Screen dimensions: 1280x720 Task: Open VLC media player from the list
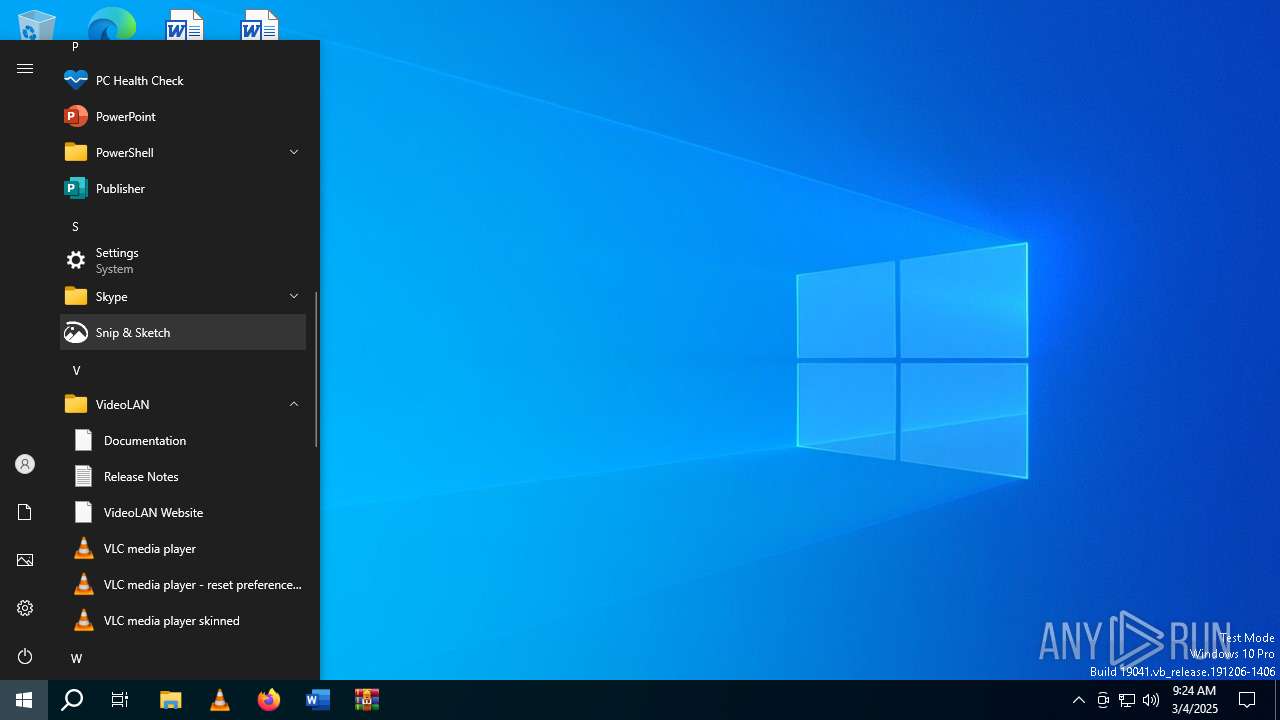(183, 548)
